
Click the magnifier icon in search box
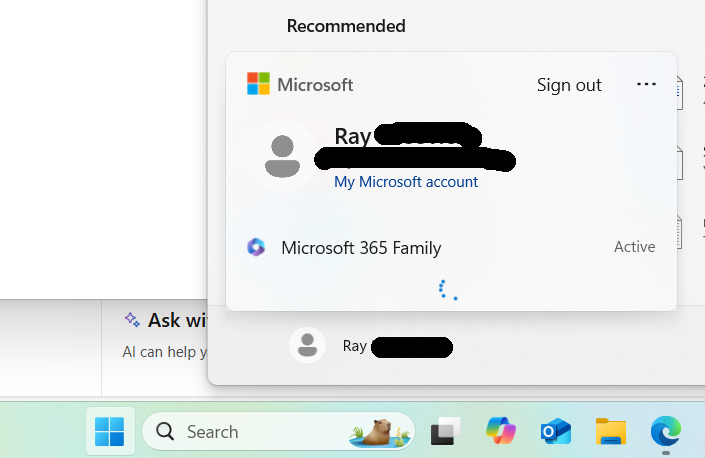click(x=165, y=431)
